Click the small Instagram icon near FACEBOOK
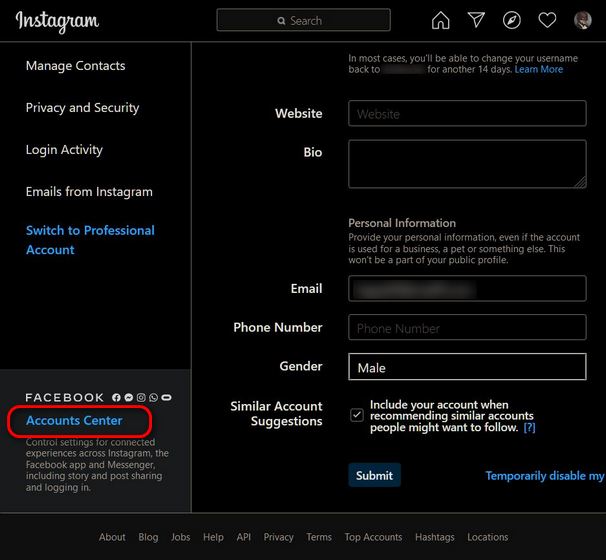Screen dimensions: 606x560 tap(141, 397)
